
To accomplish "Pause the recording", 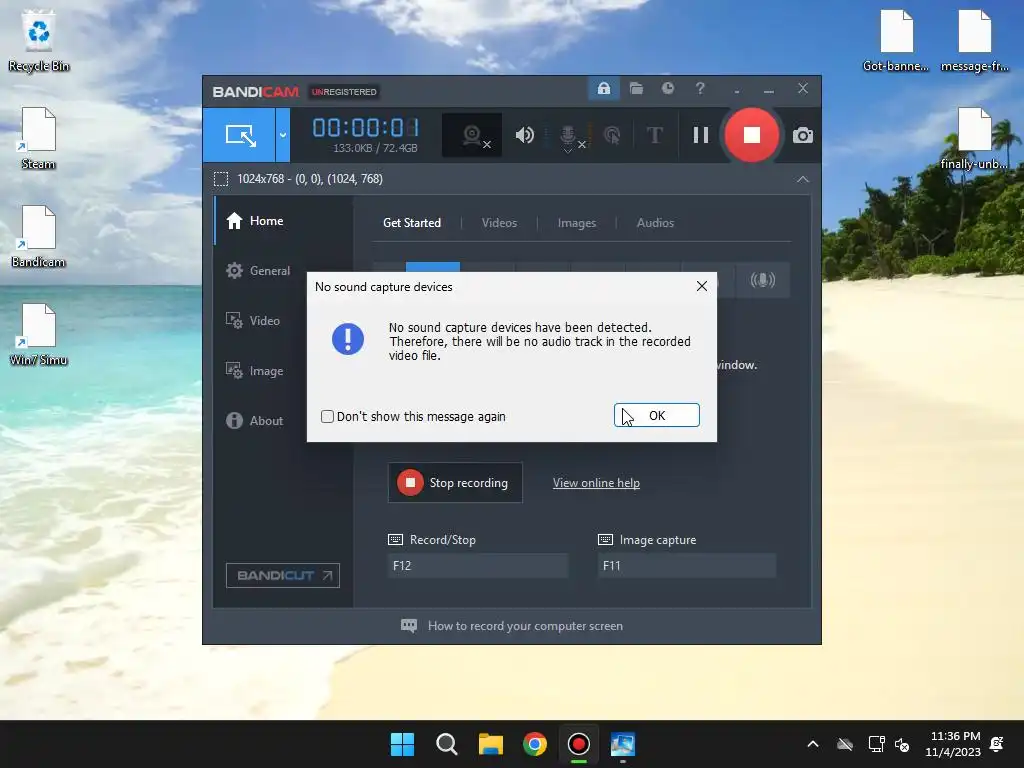I will click(701, 135).
